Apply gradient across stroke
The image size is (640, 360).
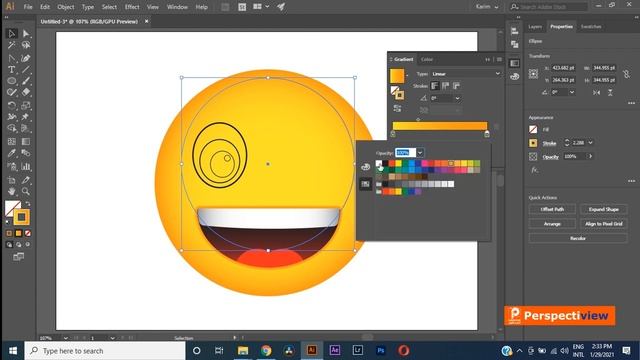(456, 86)
